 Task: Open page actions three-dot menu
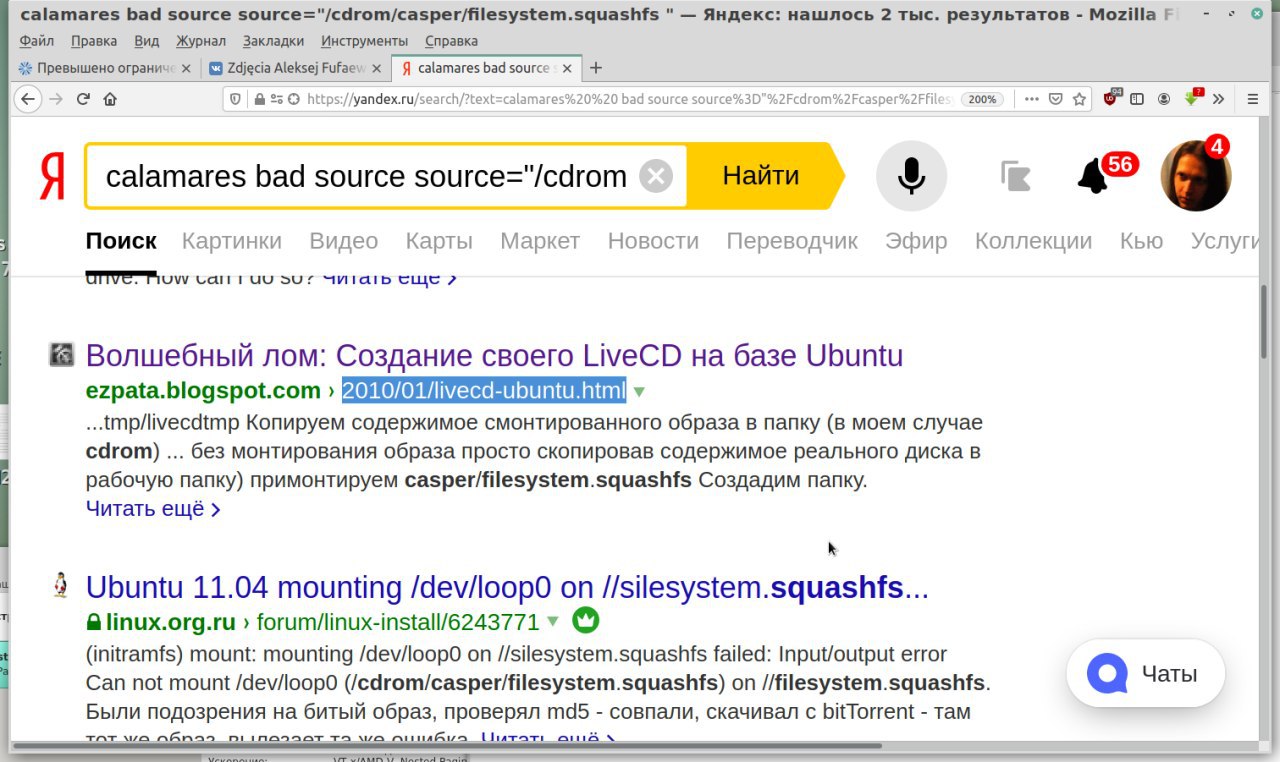coord(1031,99)
